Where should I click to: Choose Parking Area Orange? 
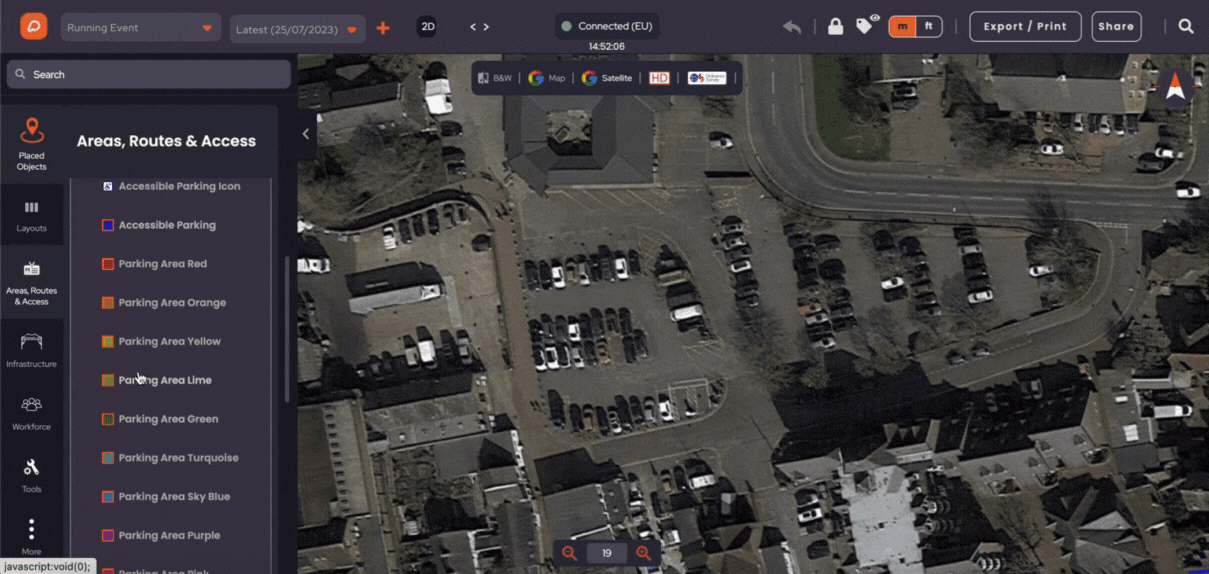(165, 302)
